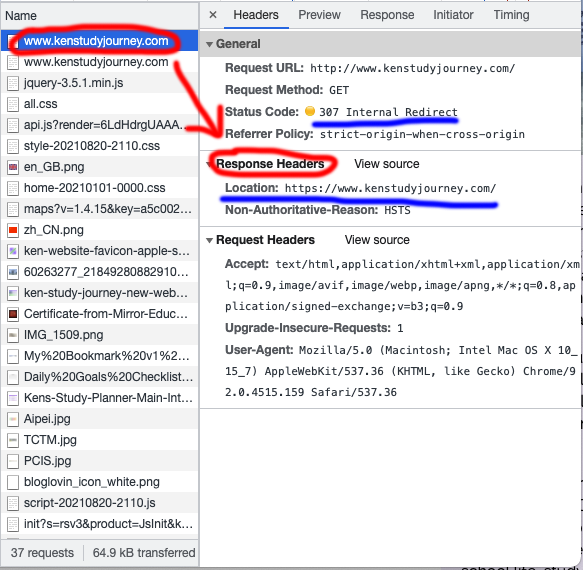Switch to the Response tab

point(387,15)
